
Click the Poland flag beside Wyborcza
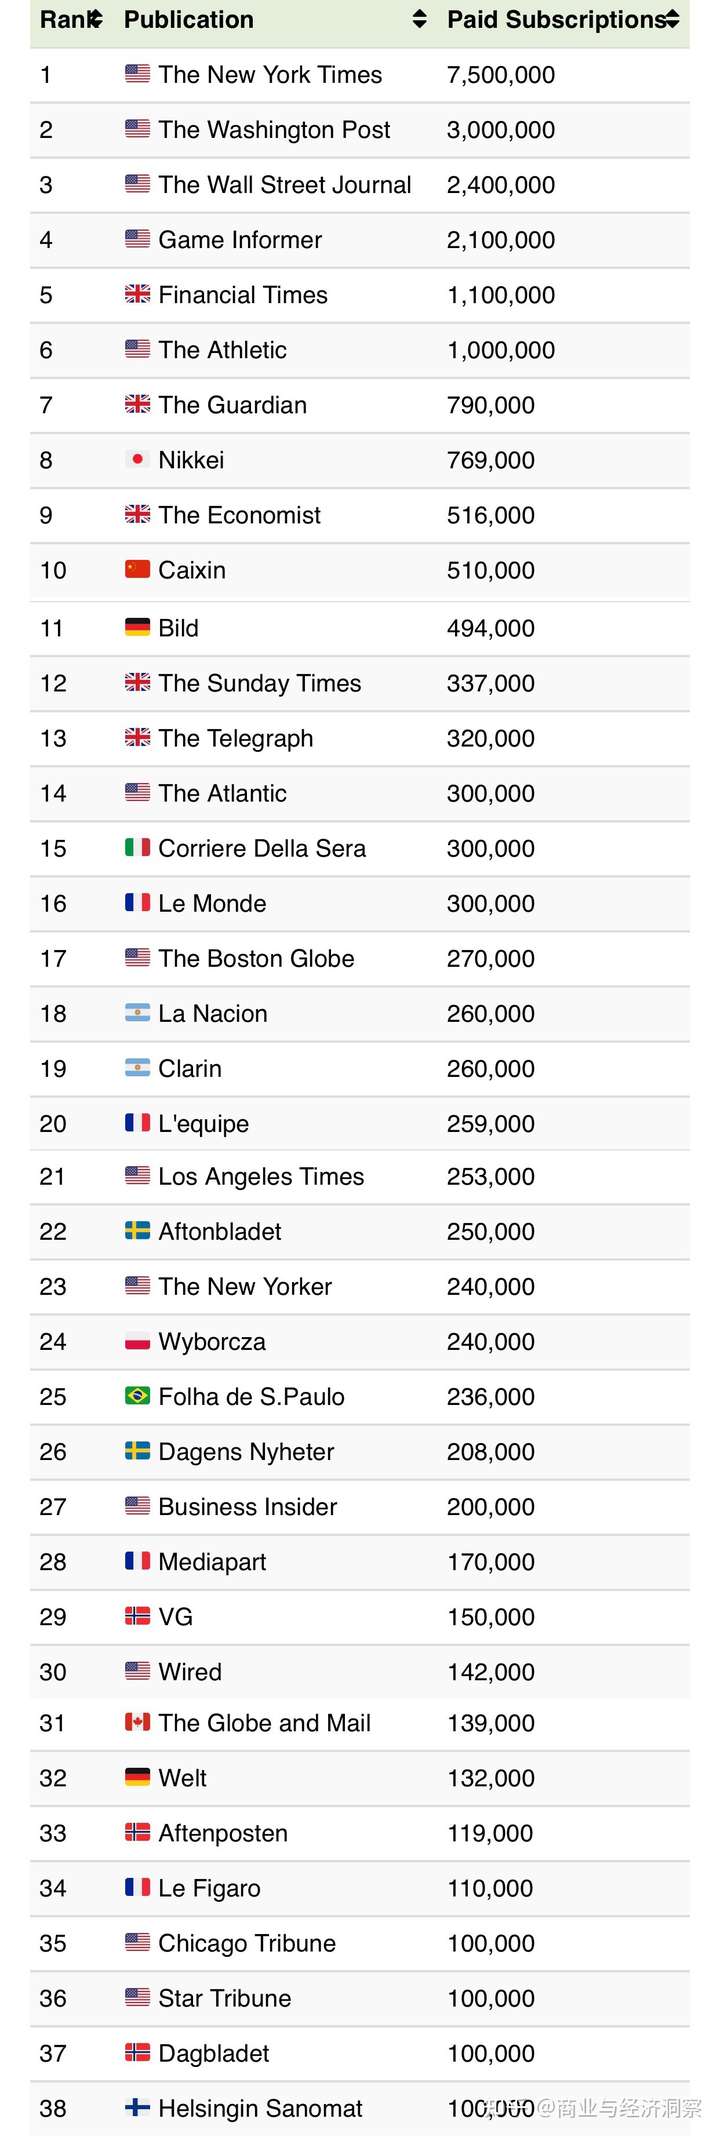click(138, 1340)
